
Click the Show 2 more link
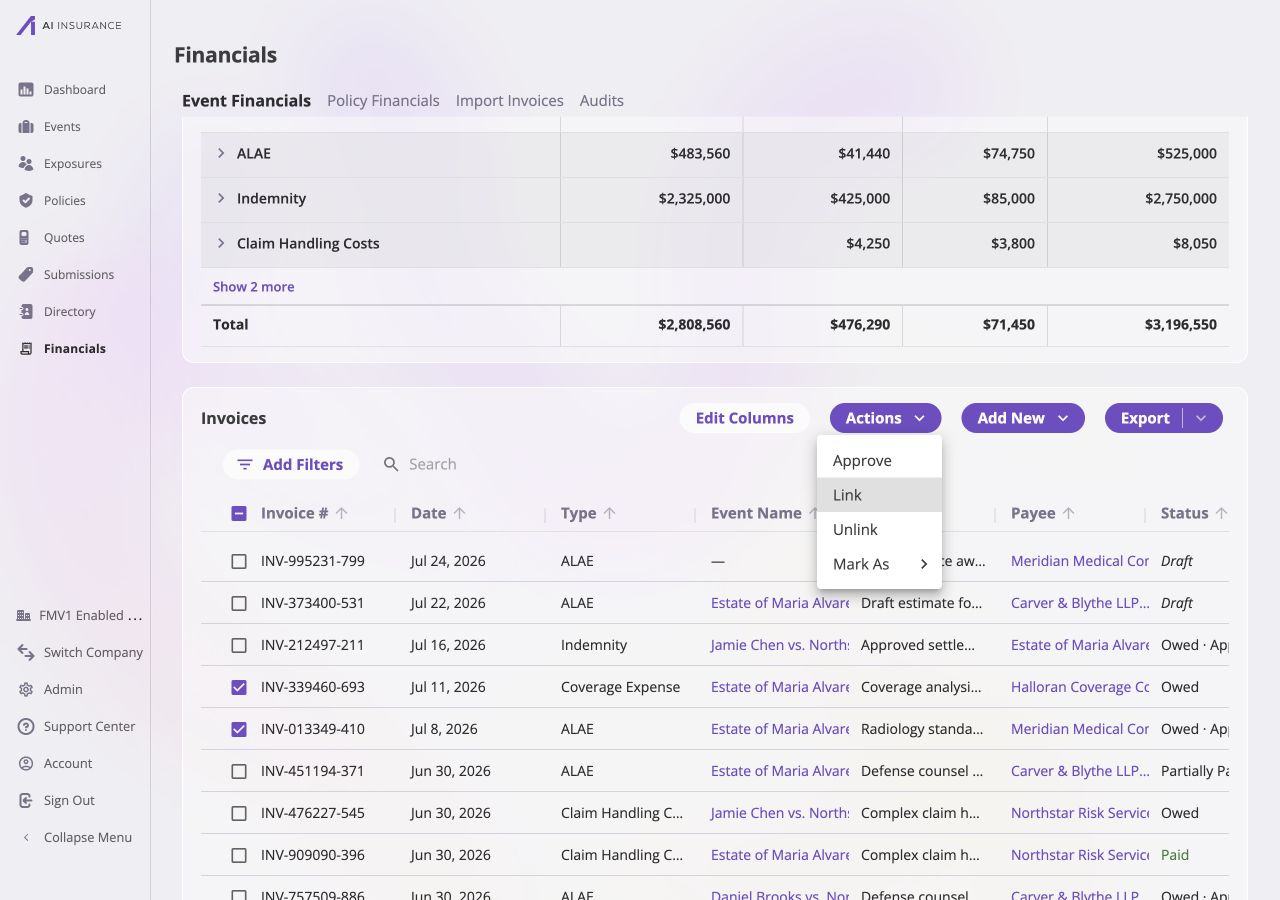pos(253,287)
